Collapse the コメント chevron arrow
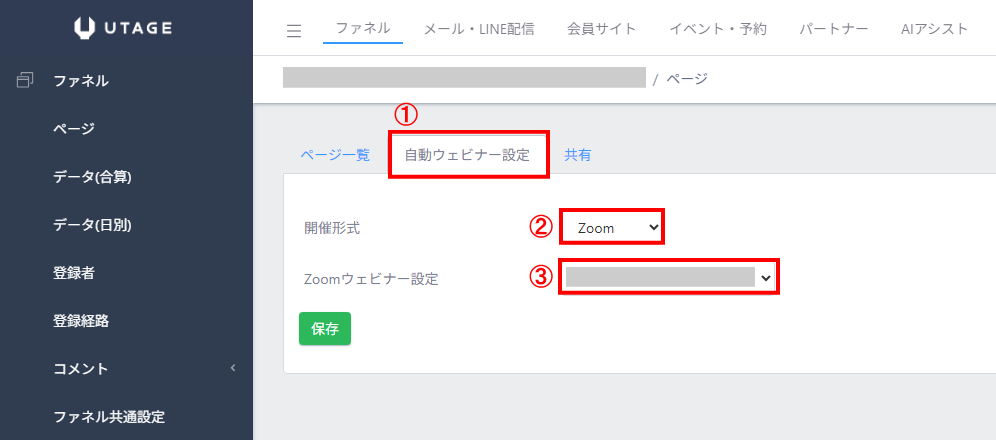Viewport: 996px width, 440px height. point(233,368)
